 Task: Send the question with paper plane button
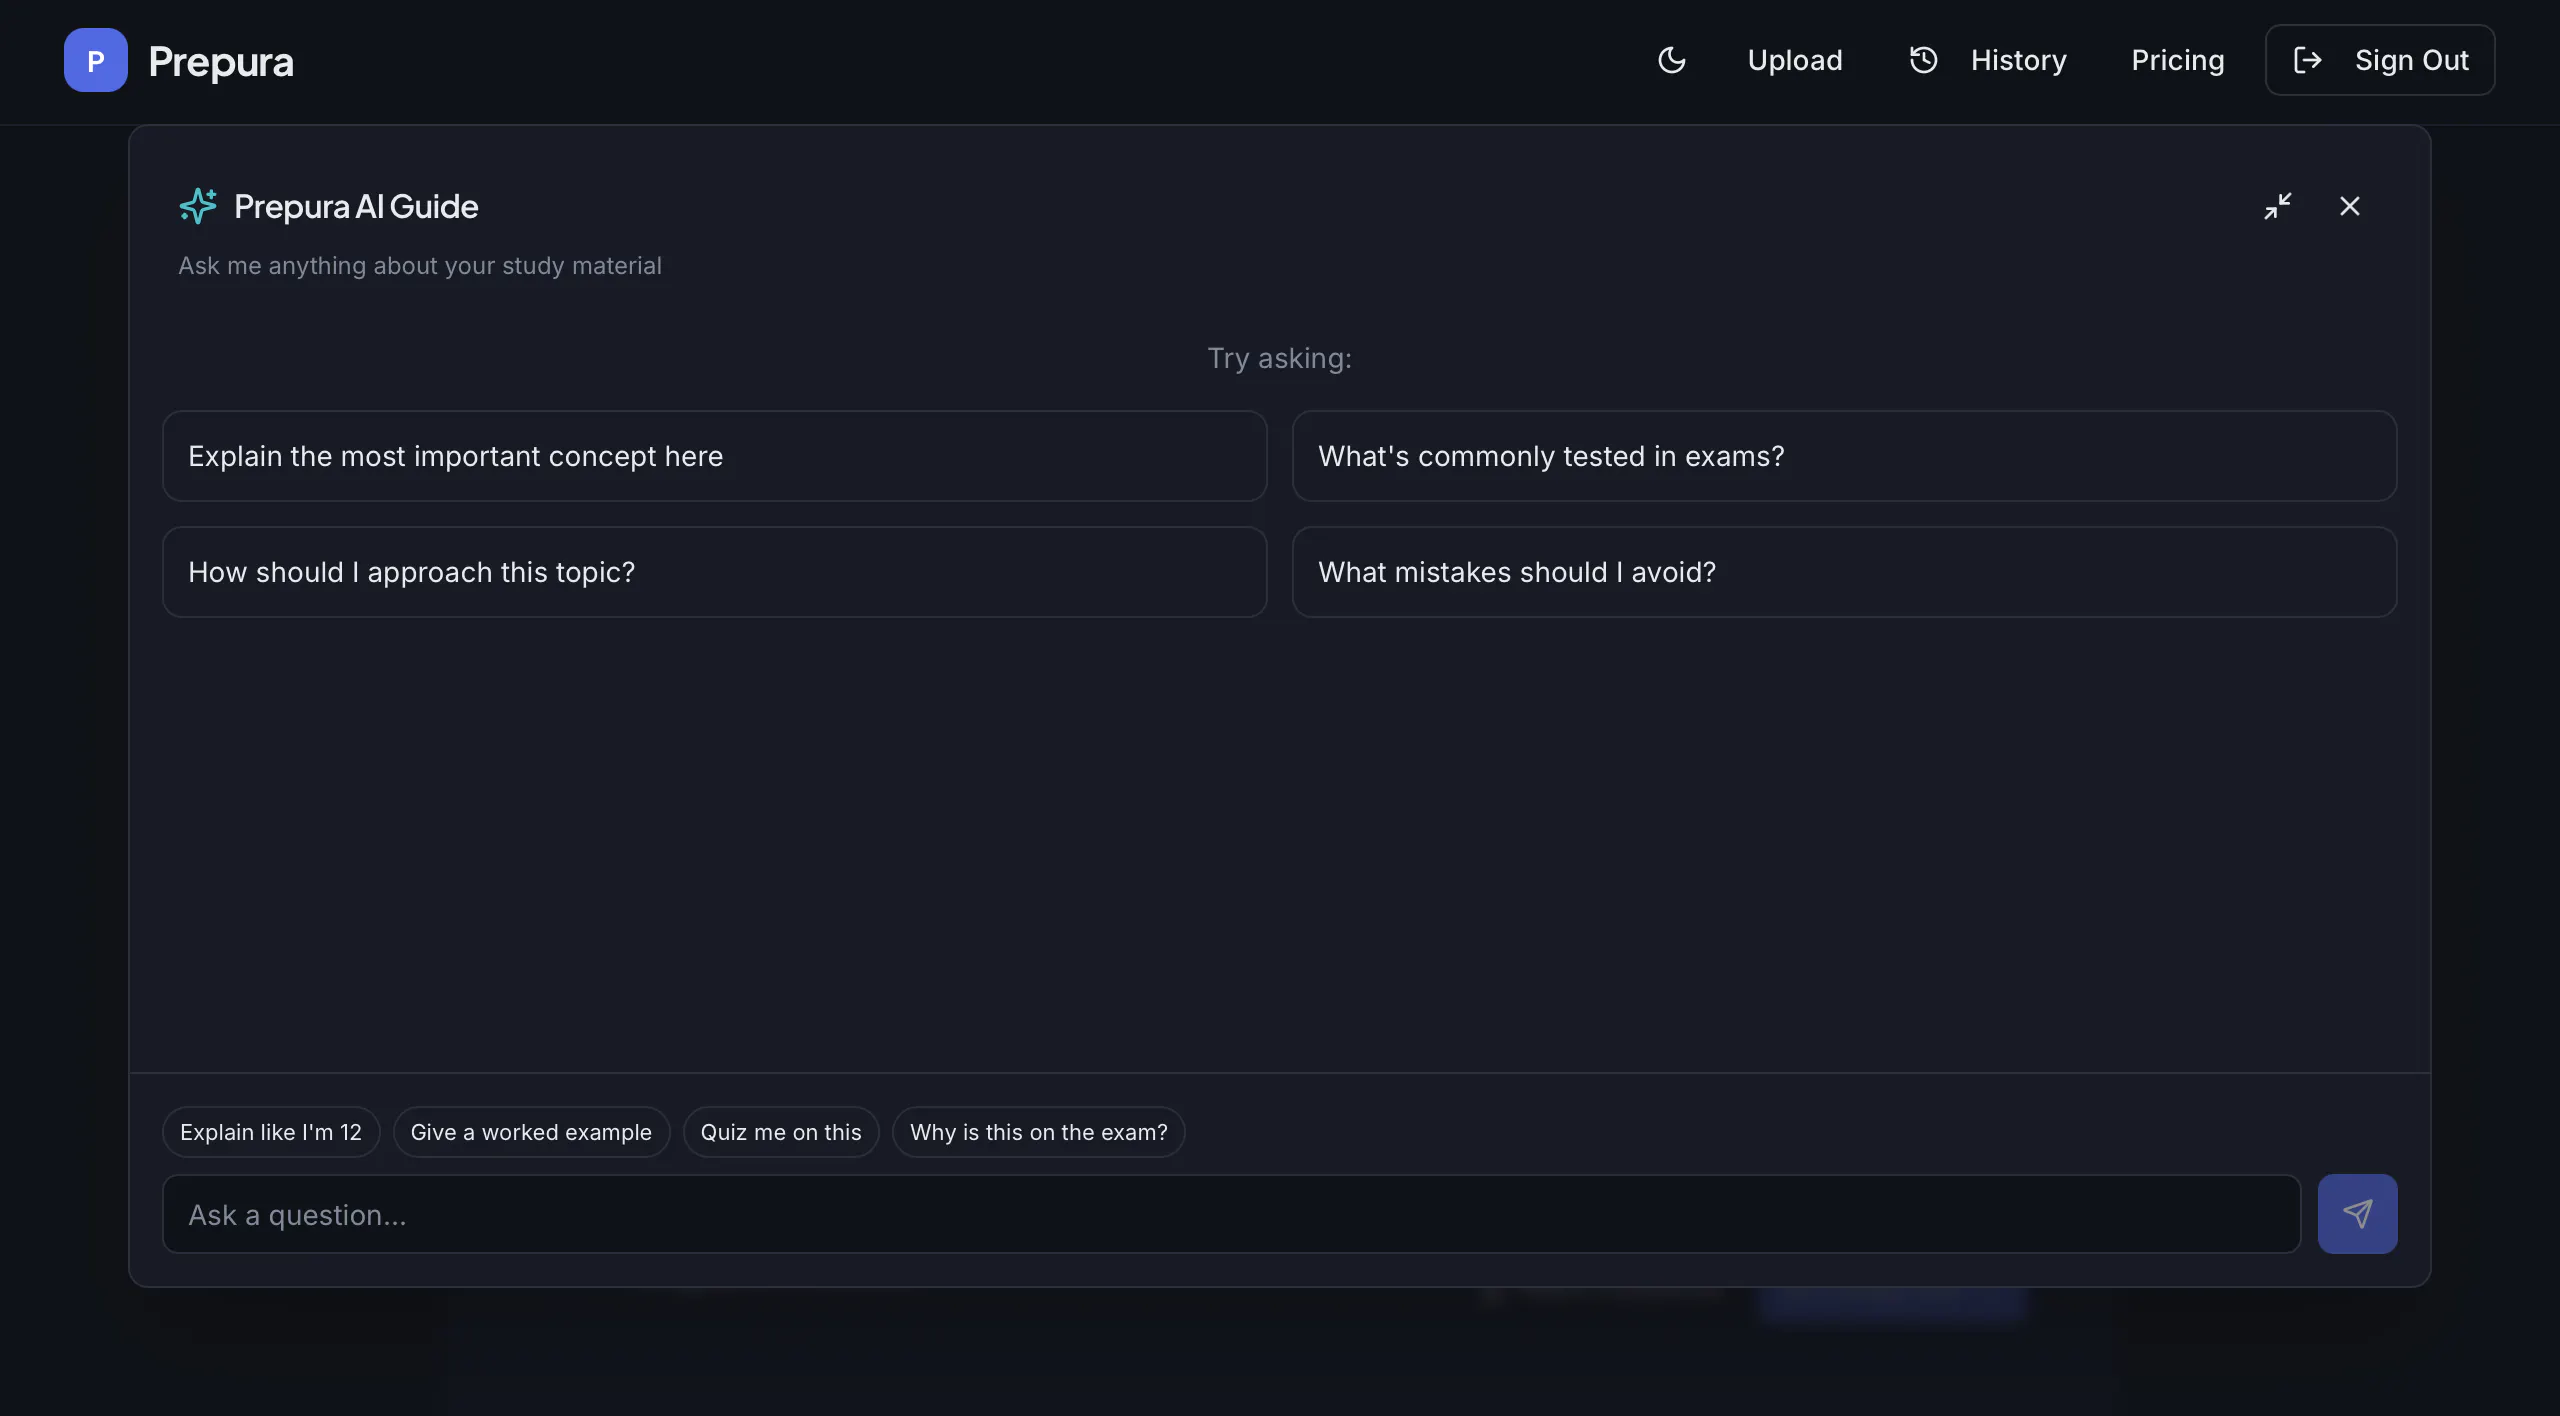click(2358, 1214)
